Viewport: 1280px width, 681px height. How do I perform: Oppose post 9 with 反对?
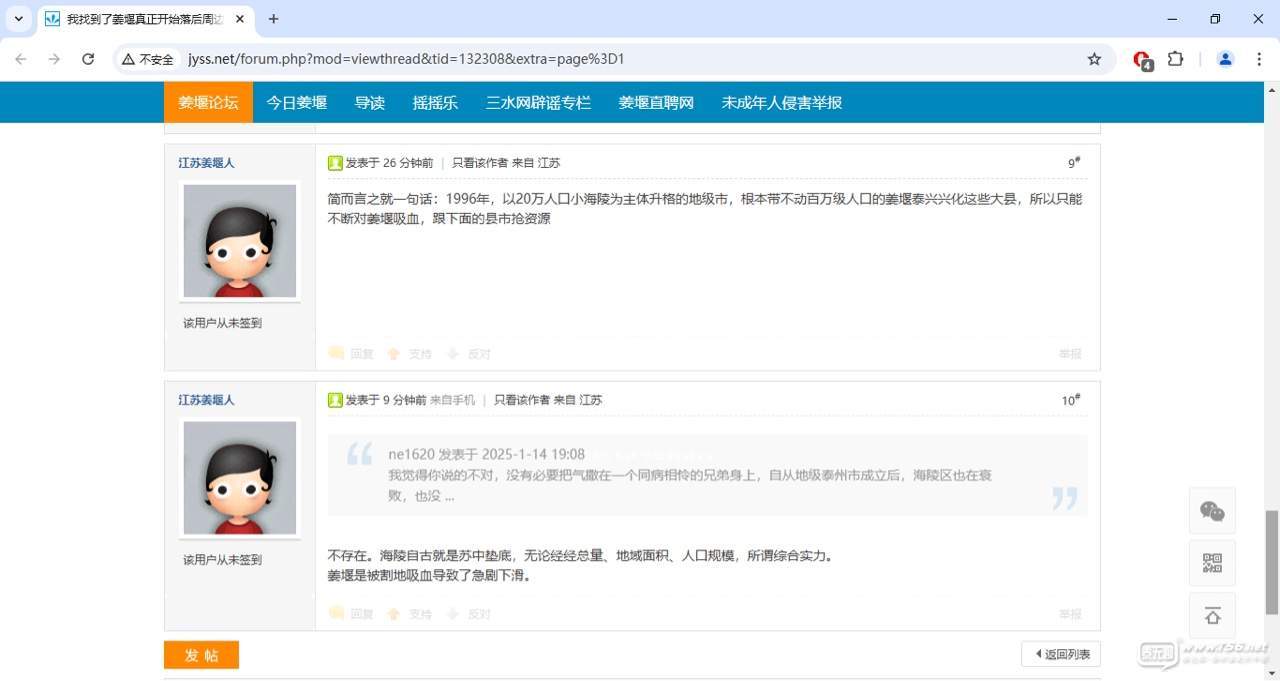click(x=469, y=354)
